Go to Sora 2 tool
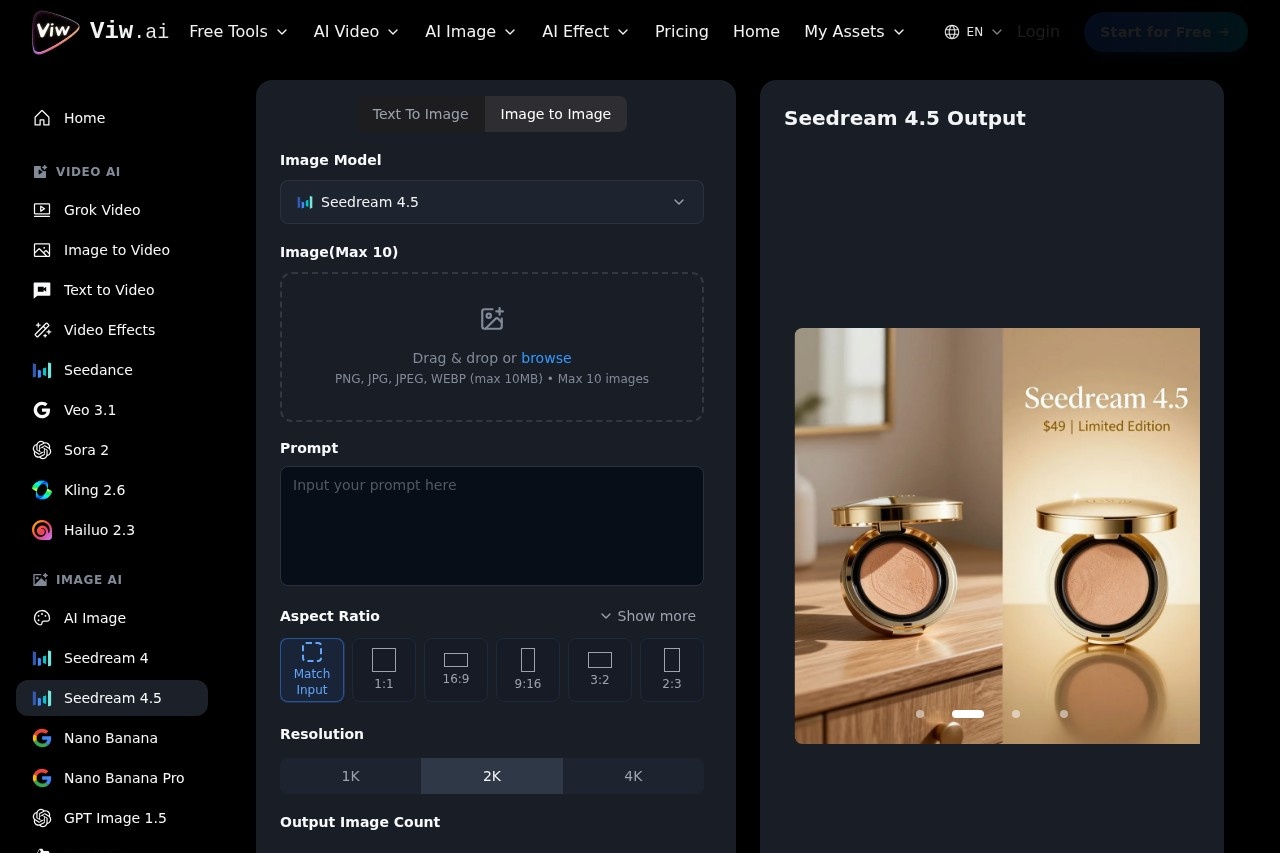 pos(86,450)
